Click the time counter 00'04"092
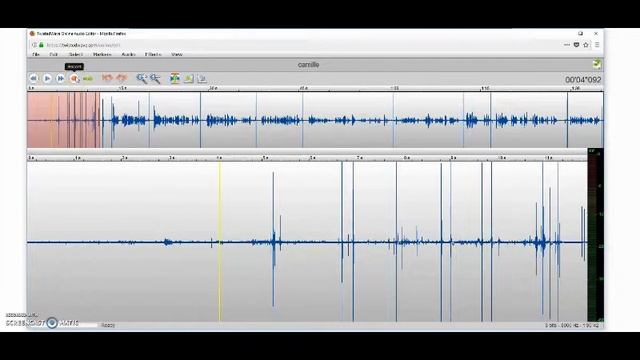 583,80
